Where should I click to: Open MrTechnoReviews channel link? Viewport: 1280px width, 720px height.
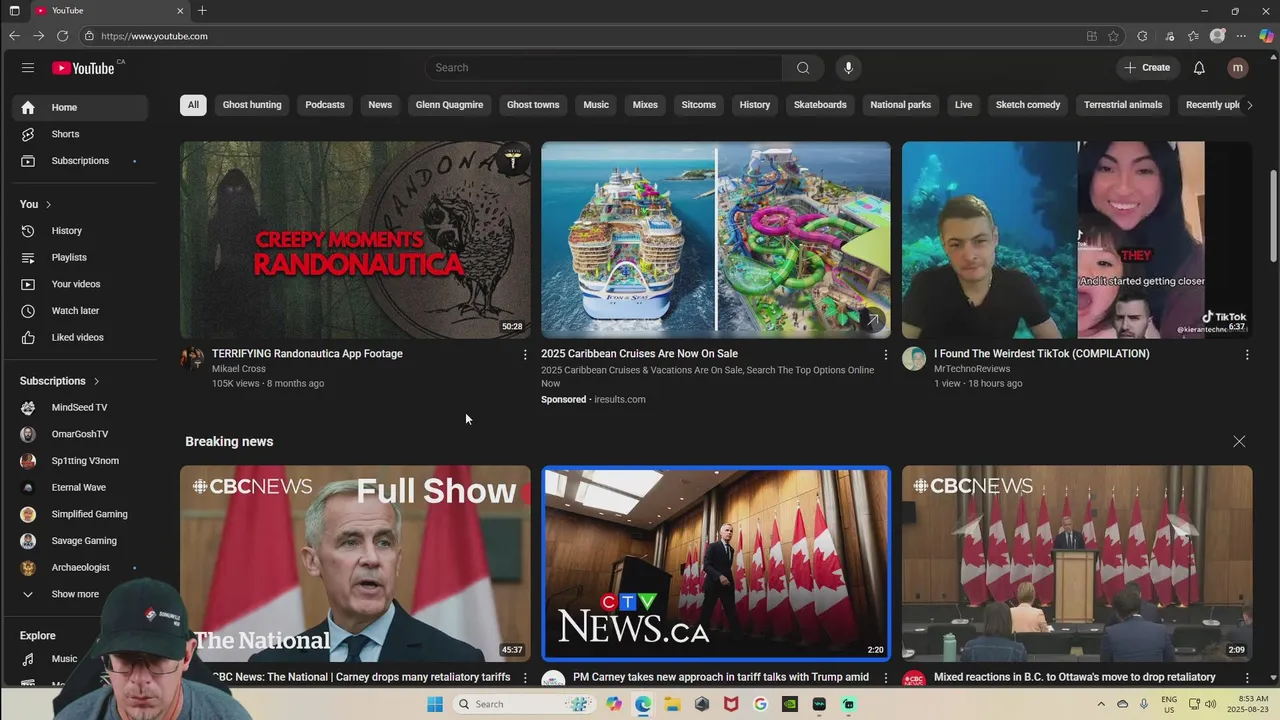click(x=972, y=369)
